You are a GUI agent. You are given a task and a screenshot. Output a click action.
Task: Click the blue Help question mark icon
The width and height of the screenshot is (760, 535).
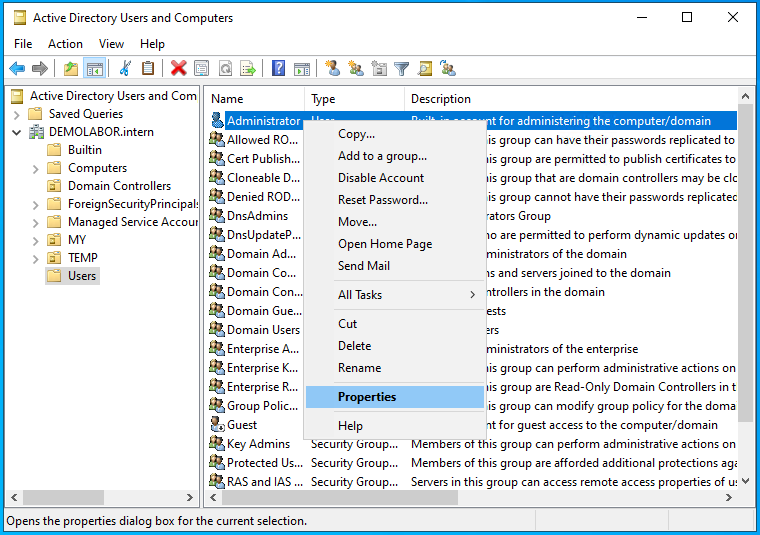[x=279, y=68]
